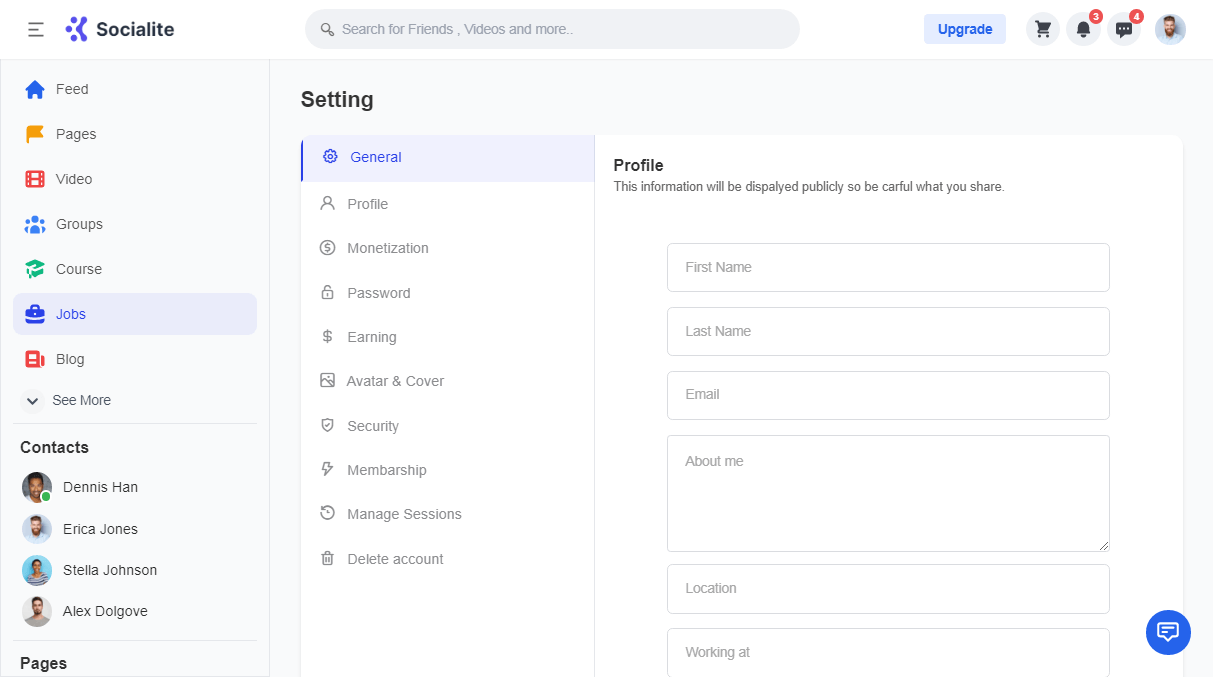
Task: Go to Delete account tab
Action: pyautogui.click(x=394, y=559)
